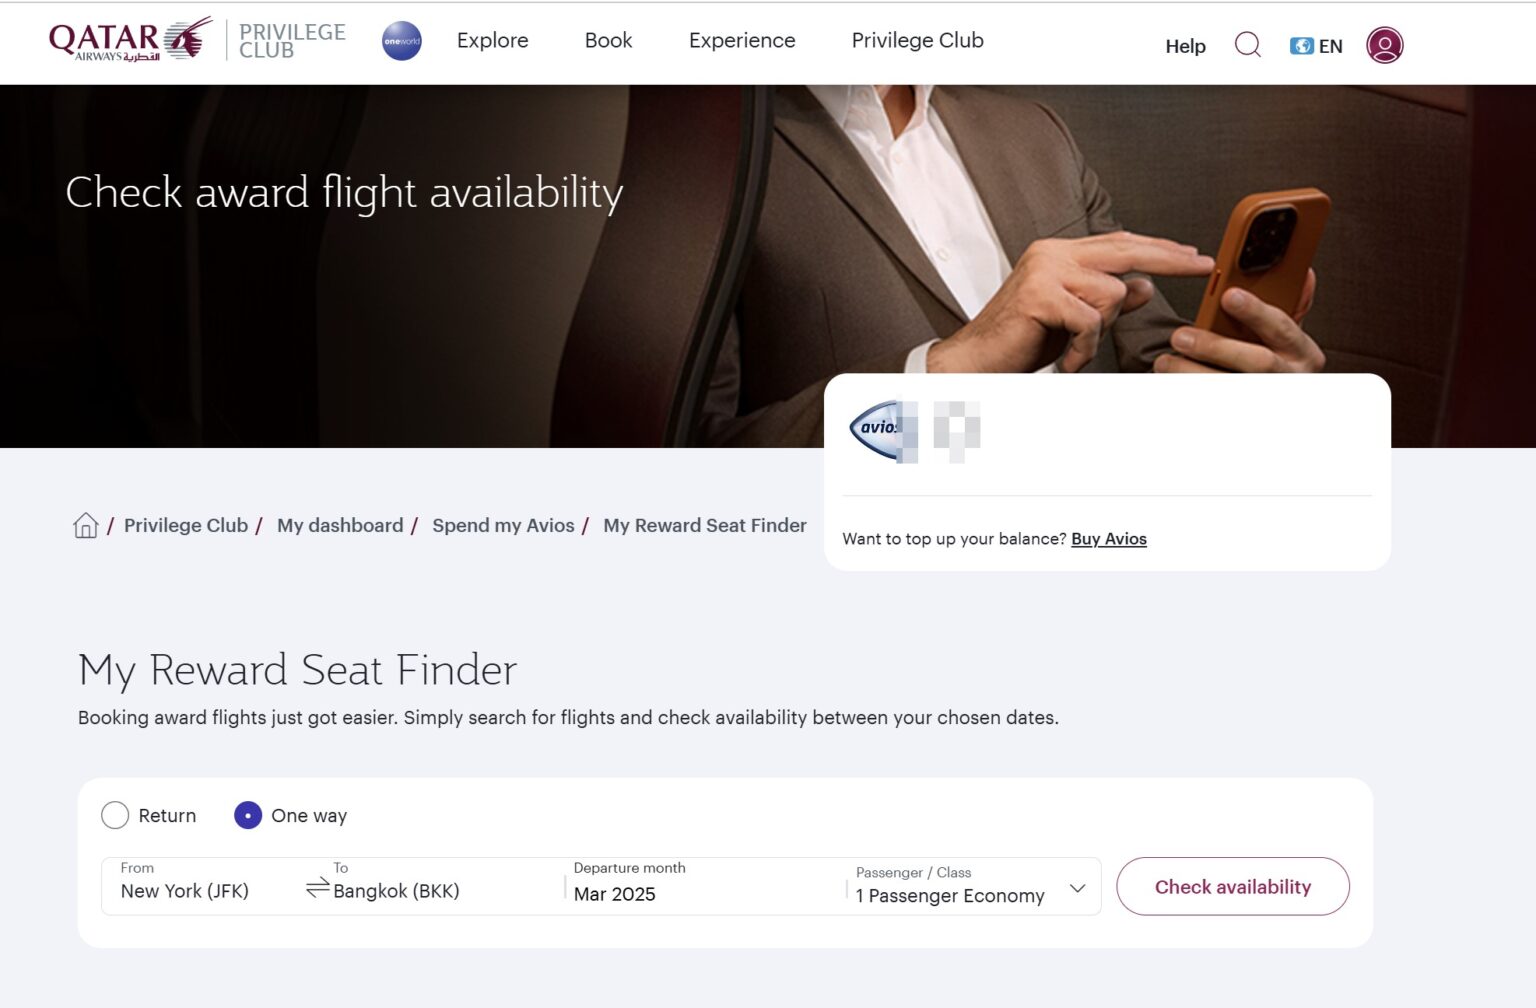Expand the chevron beside 1 Passenger Economy
The width and height of the screenshot is (1536, 1008).
point(1077,888)
